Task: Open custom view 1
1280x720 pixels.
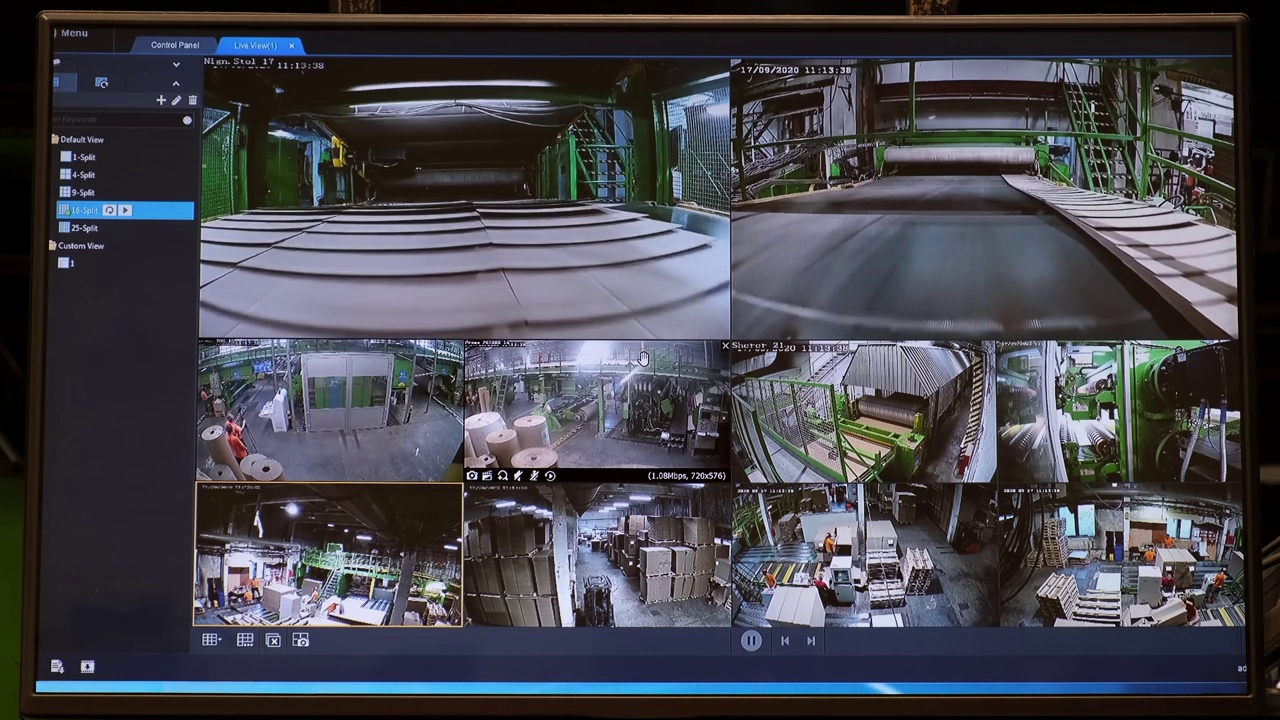Action: (x=67, y=263)
